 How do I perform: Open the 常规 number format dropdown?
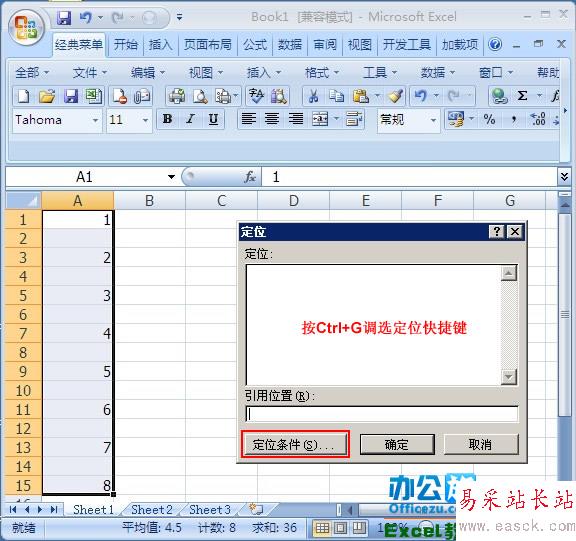[x=433, y=120]
